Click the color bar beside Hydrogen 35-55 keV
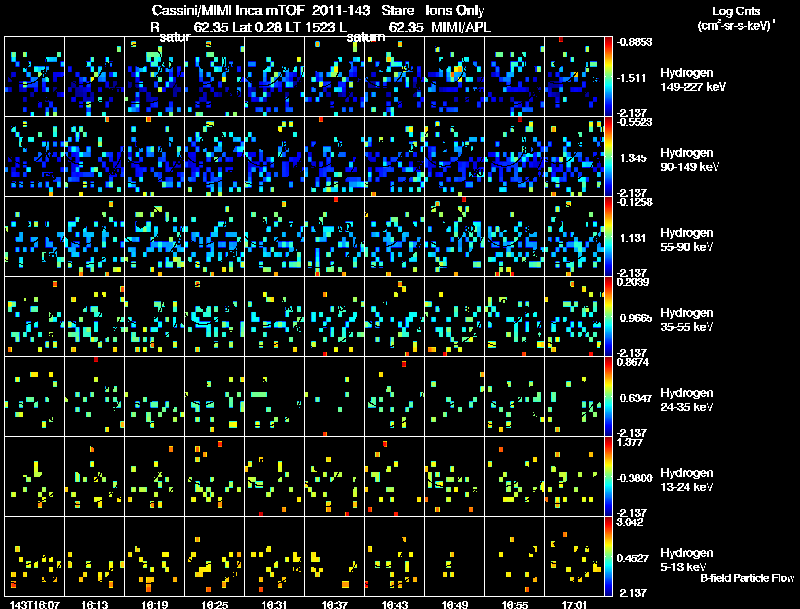 click(x=608, y=317)
